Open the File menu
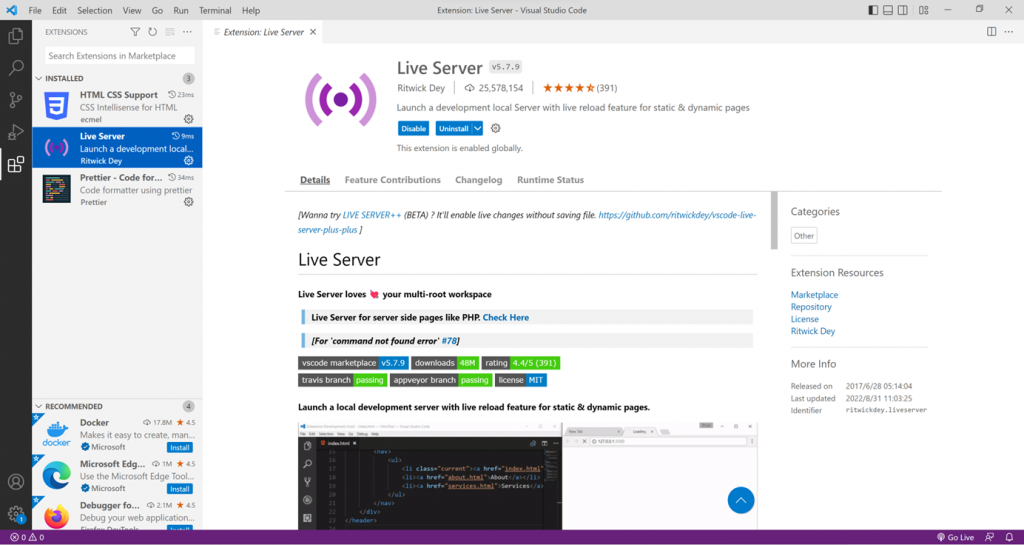The width and height of the screenshot is (1024, 545). [x=35, y=10]
